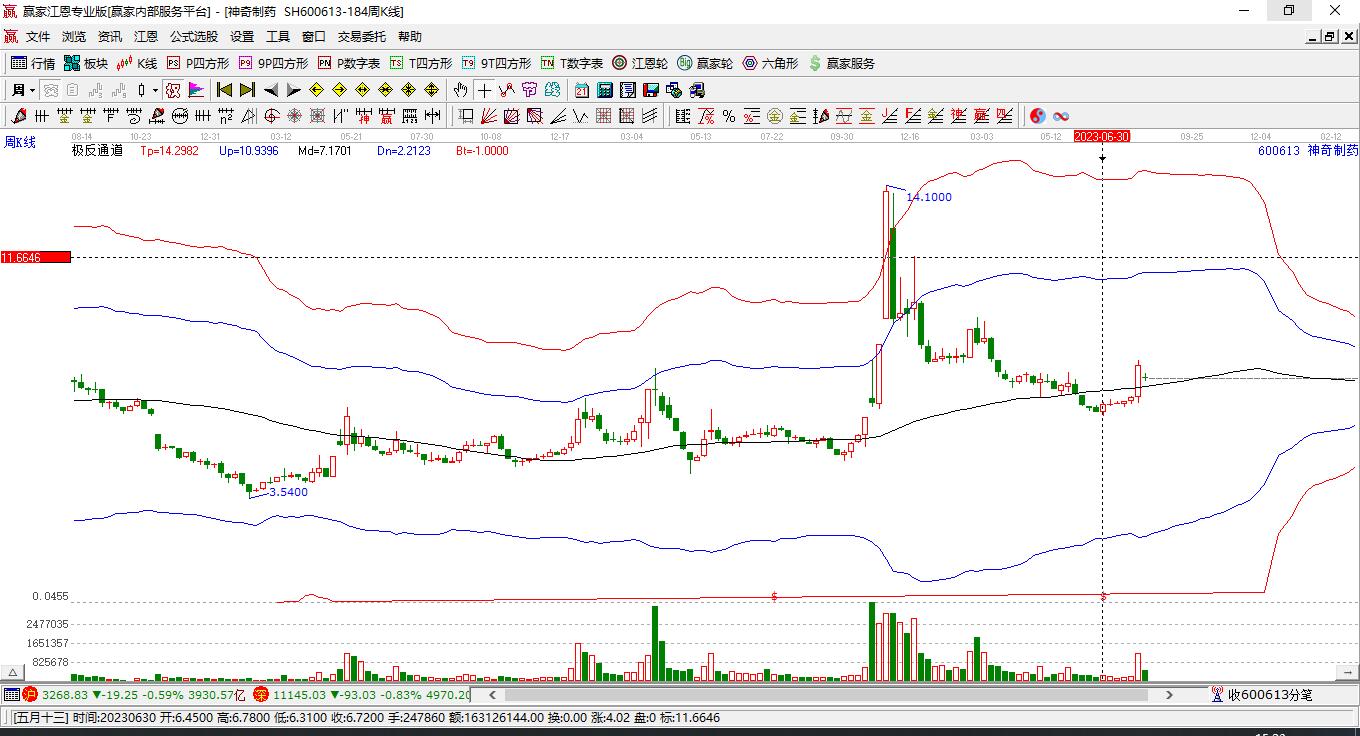
Task: Click the colored flag chart icon
Action: pos(196,90)
